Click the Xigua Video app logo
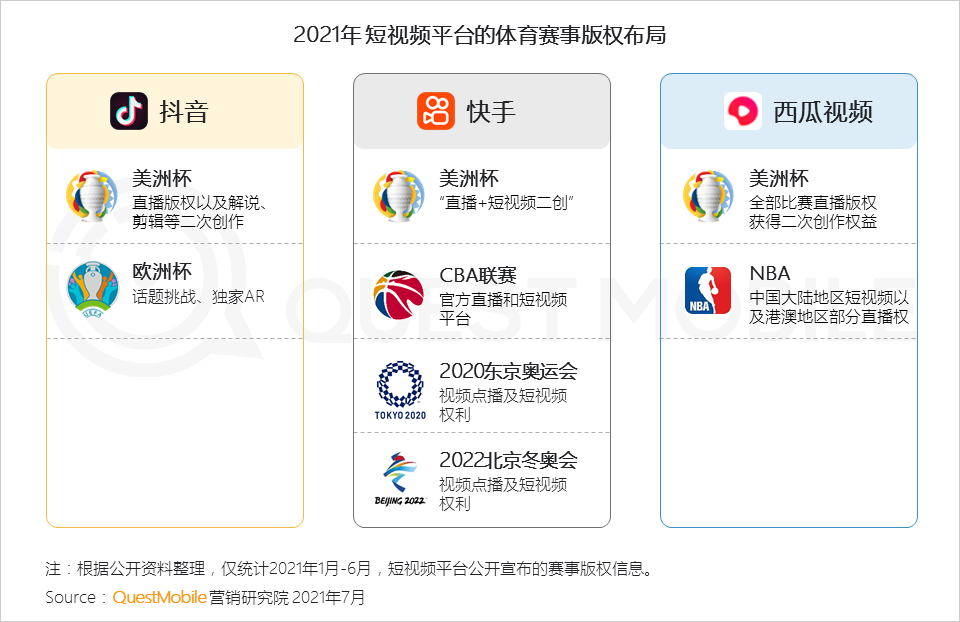 coord(743,111)
